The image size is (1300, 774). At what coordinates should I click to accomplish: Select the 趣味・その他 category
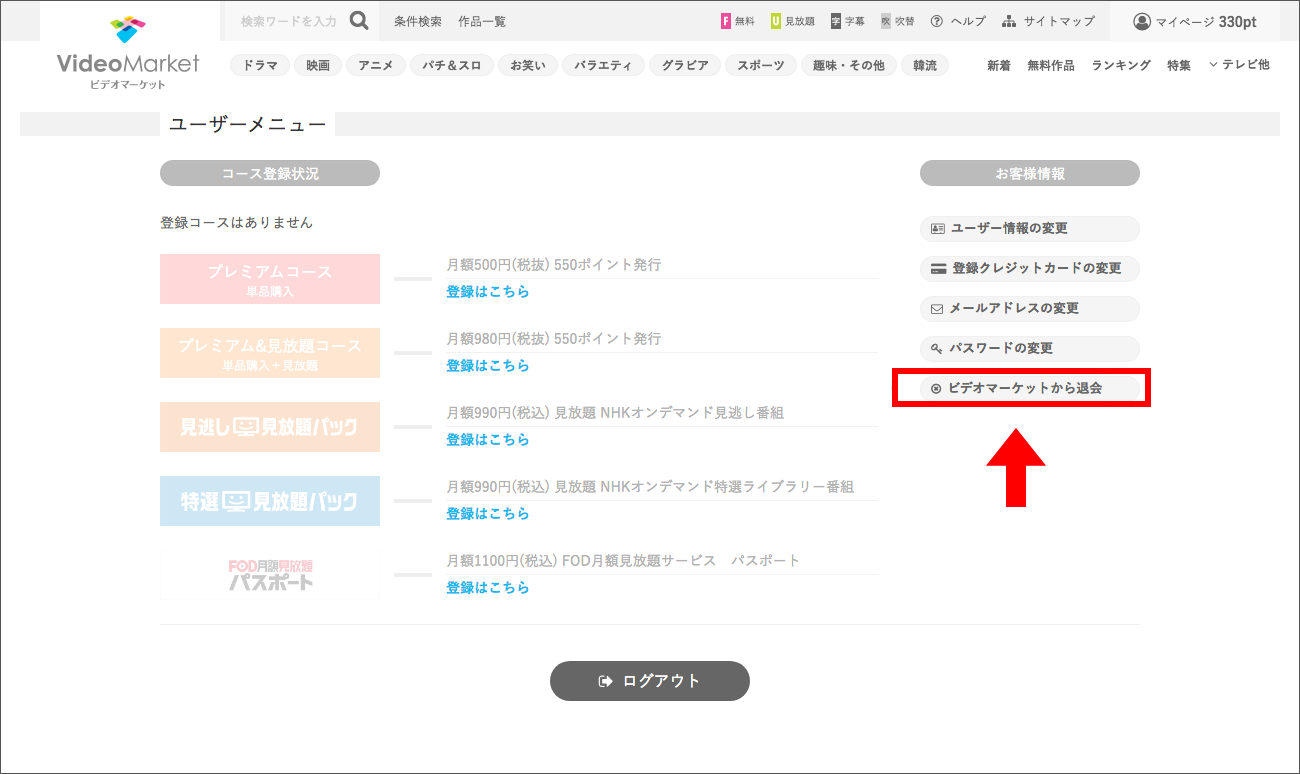click(x=849, y=65)
